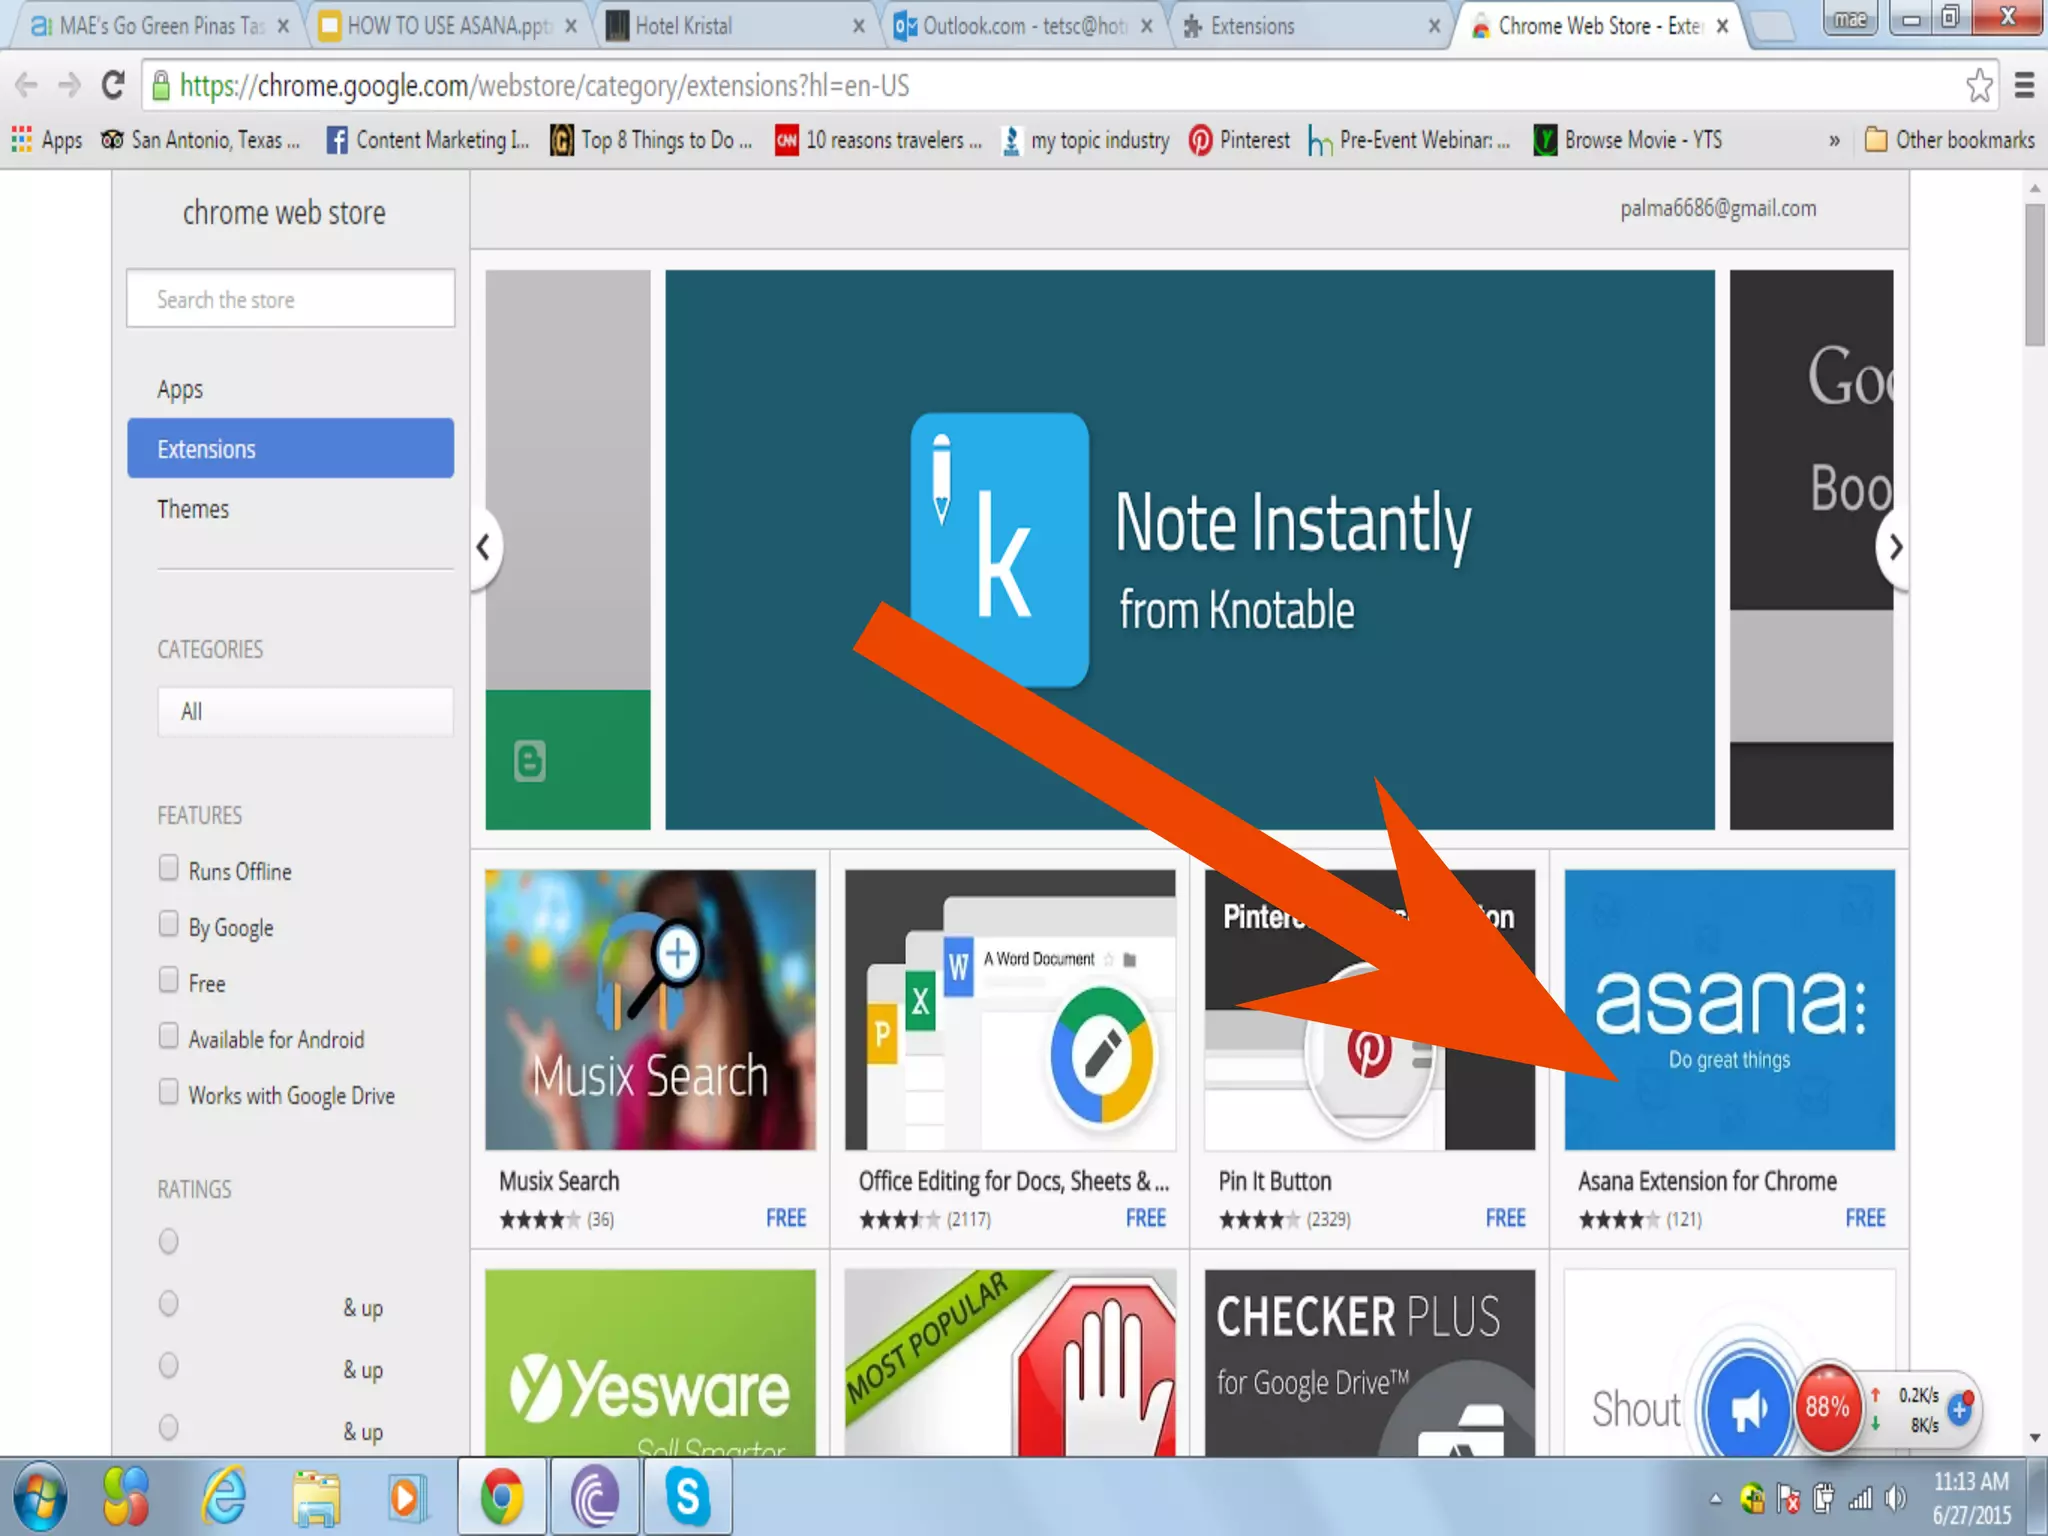Open the All categories dropdown
2048x1536 pixels.
click(x=305, y=711)
